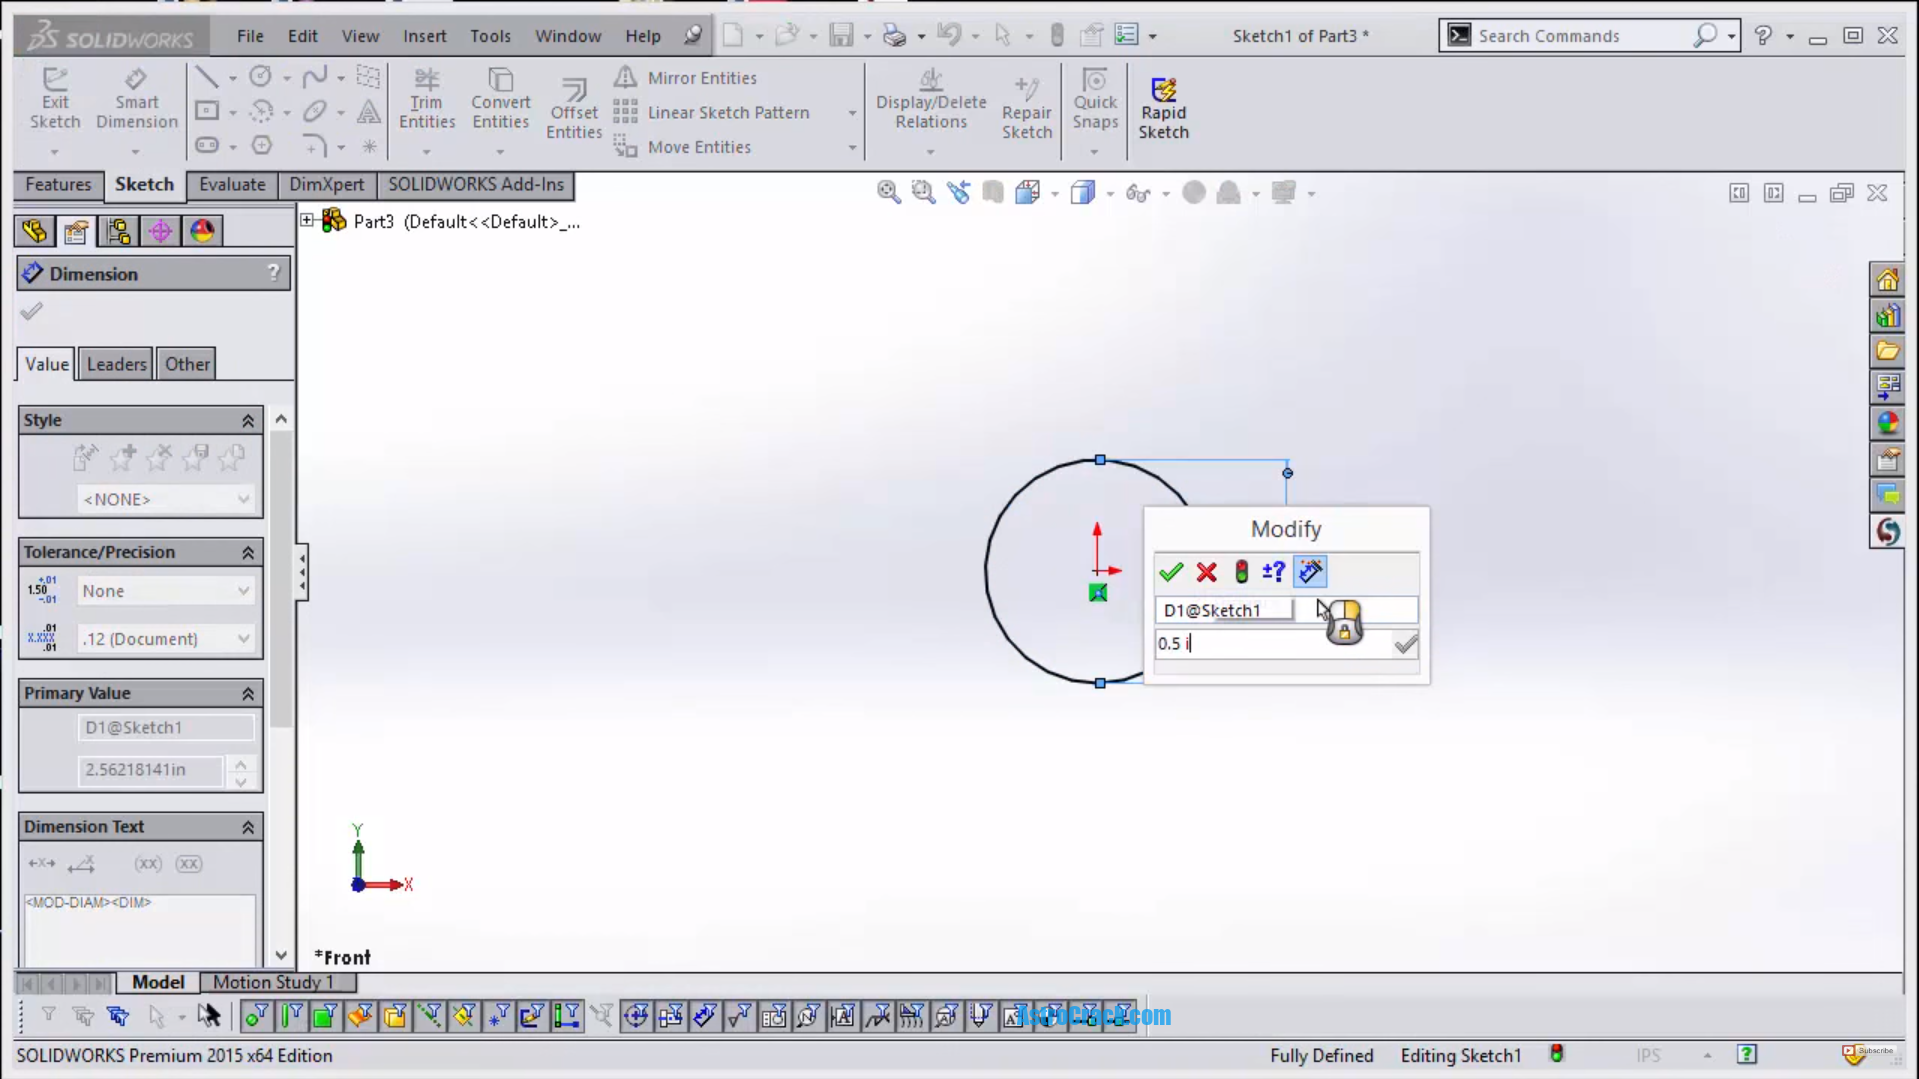The height and width of the screenshot is (1079, 1919).
Task: Collapse the Tolerance/Precision section
Action: point(248,551)
